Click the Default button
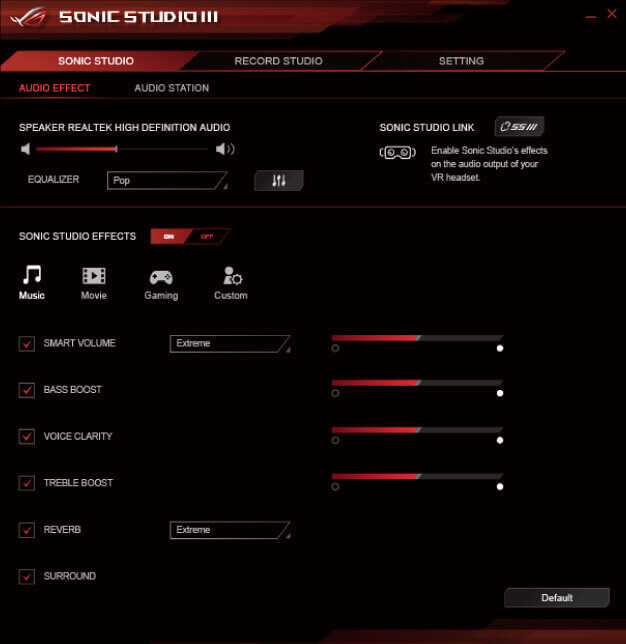This screenshot has width=626, height=644. 557,598
